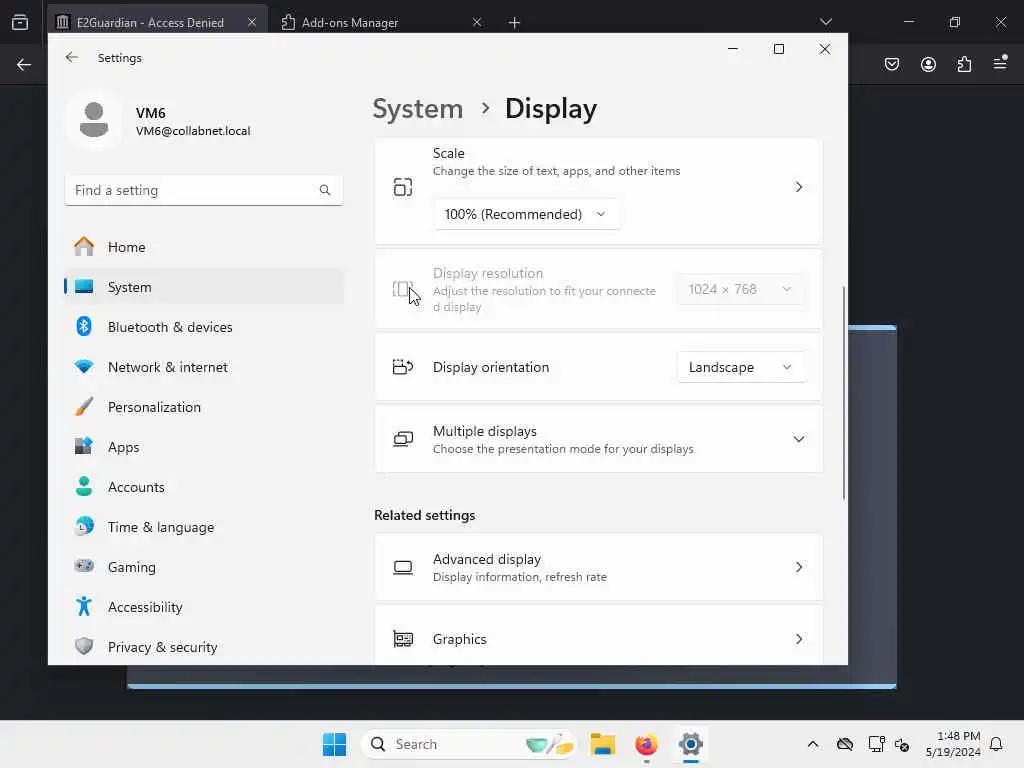This screenshot has height=768, width=1024.
Task: Maximize the Settings window
Action: tap(778, 49)
